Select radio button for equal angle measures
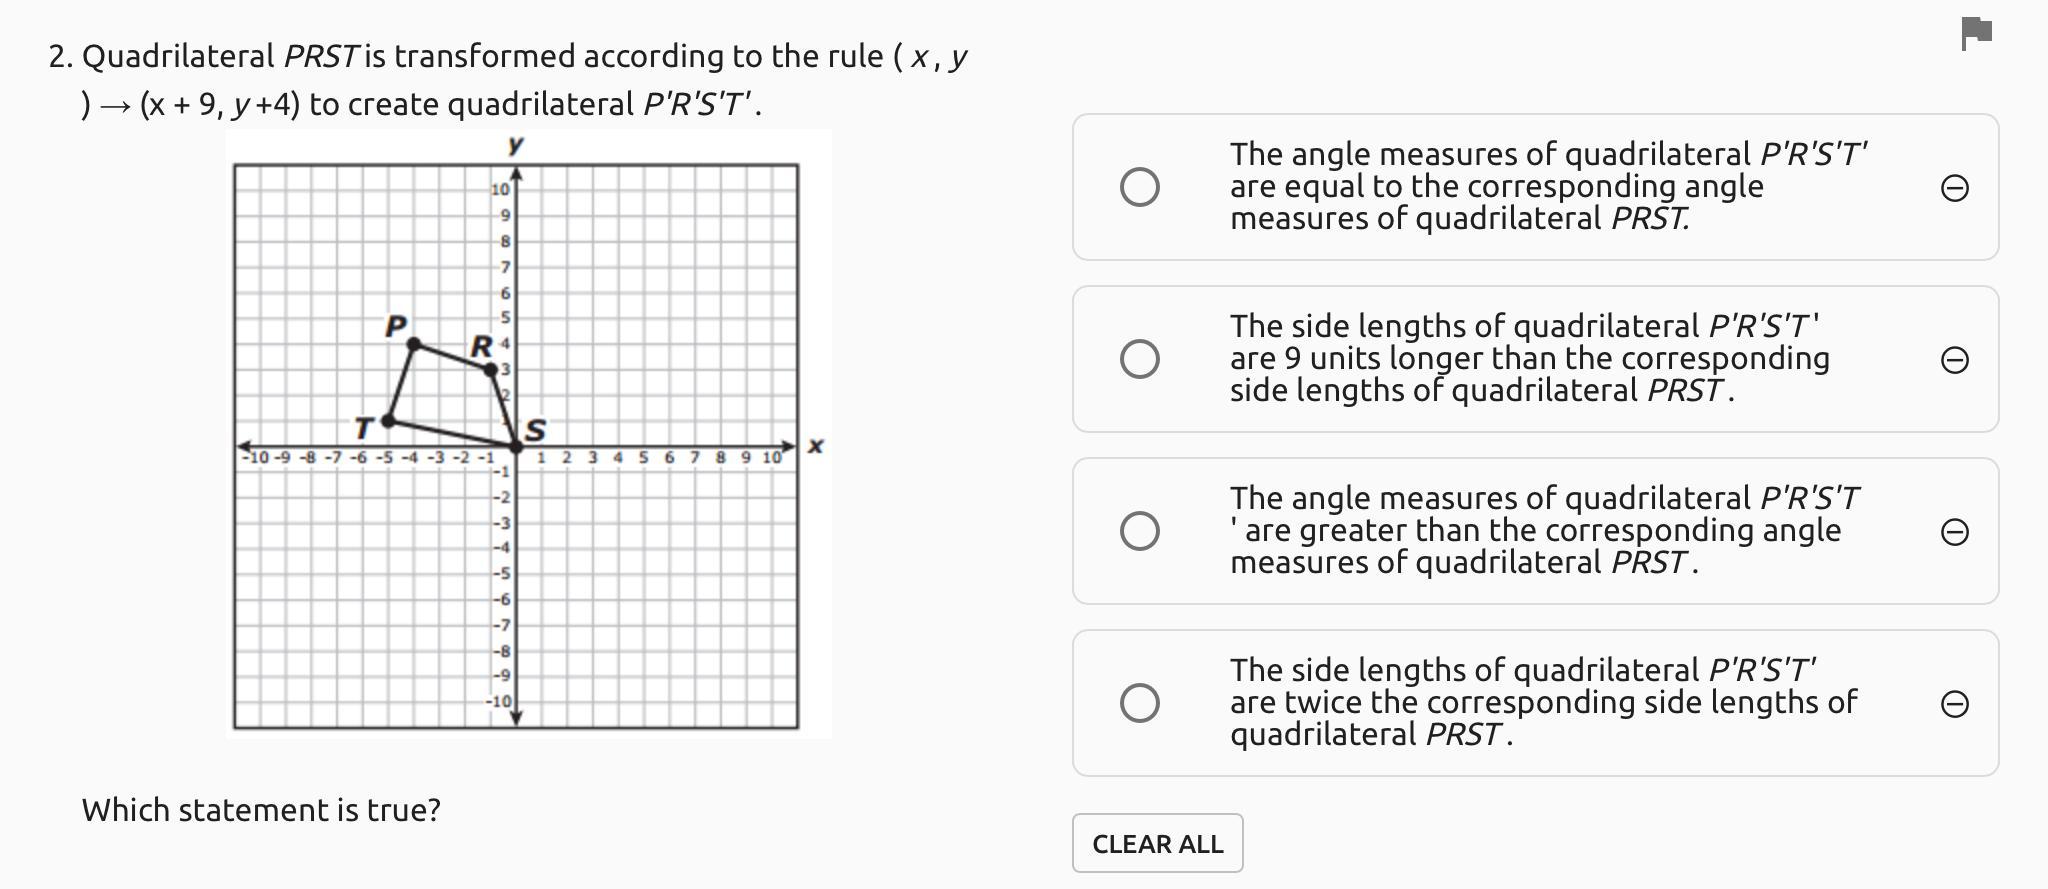This screenshot has height=889, width=2048. pyautogui.click(x=1139, y=187)
